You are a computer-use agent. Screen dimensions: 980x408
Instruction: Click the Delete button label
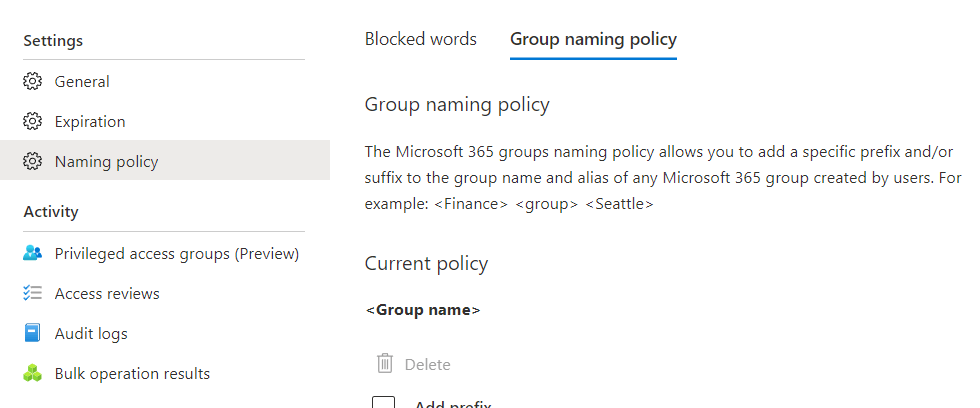pos(428,364)
